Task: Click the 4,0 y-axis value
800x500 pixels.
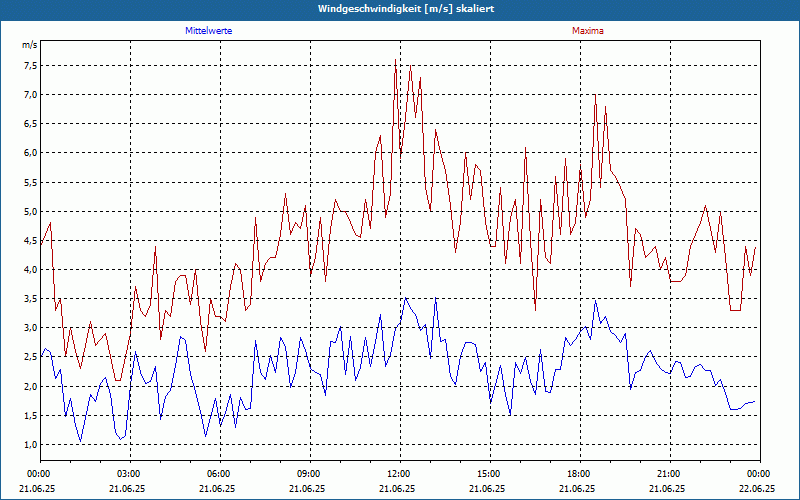Action: pos(30,269)
